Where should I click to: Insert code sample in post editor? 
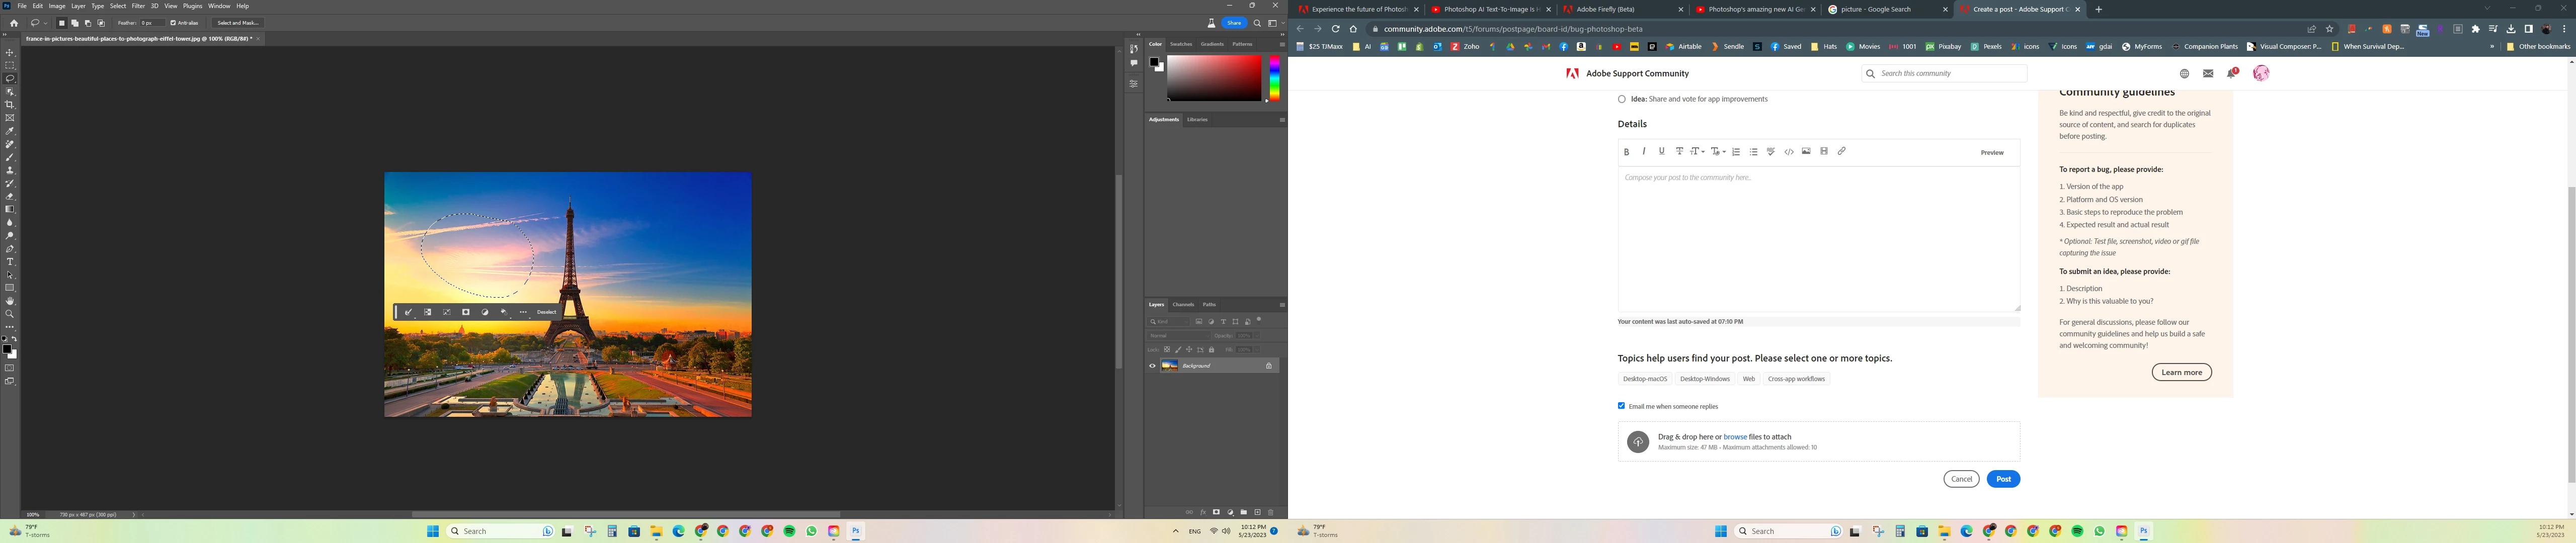pyautogui.click(x=1789, y=152)
